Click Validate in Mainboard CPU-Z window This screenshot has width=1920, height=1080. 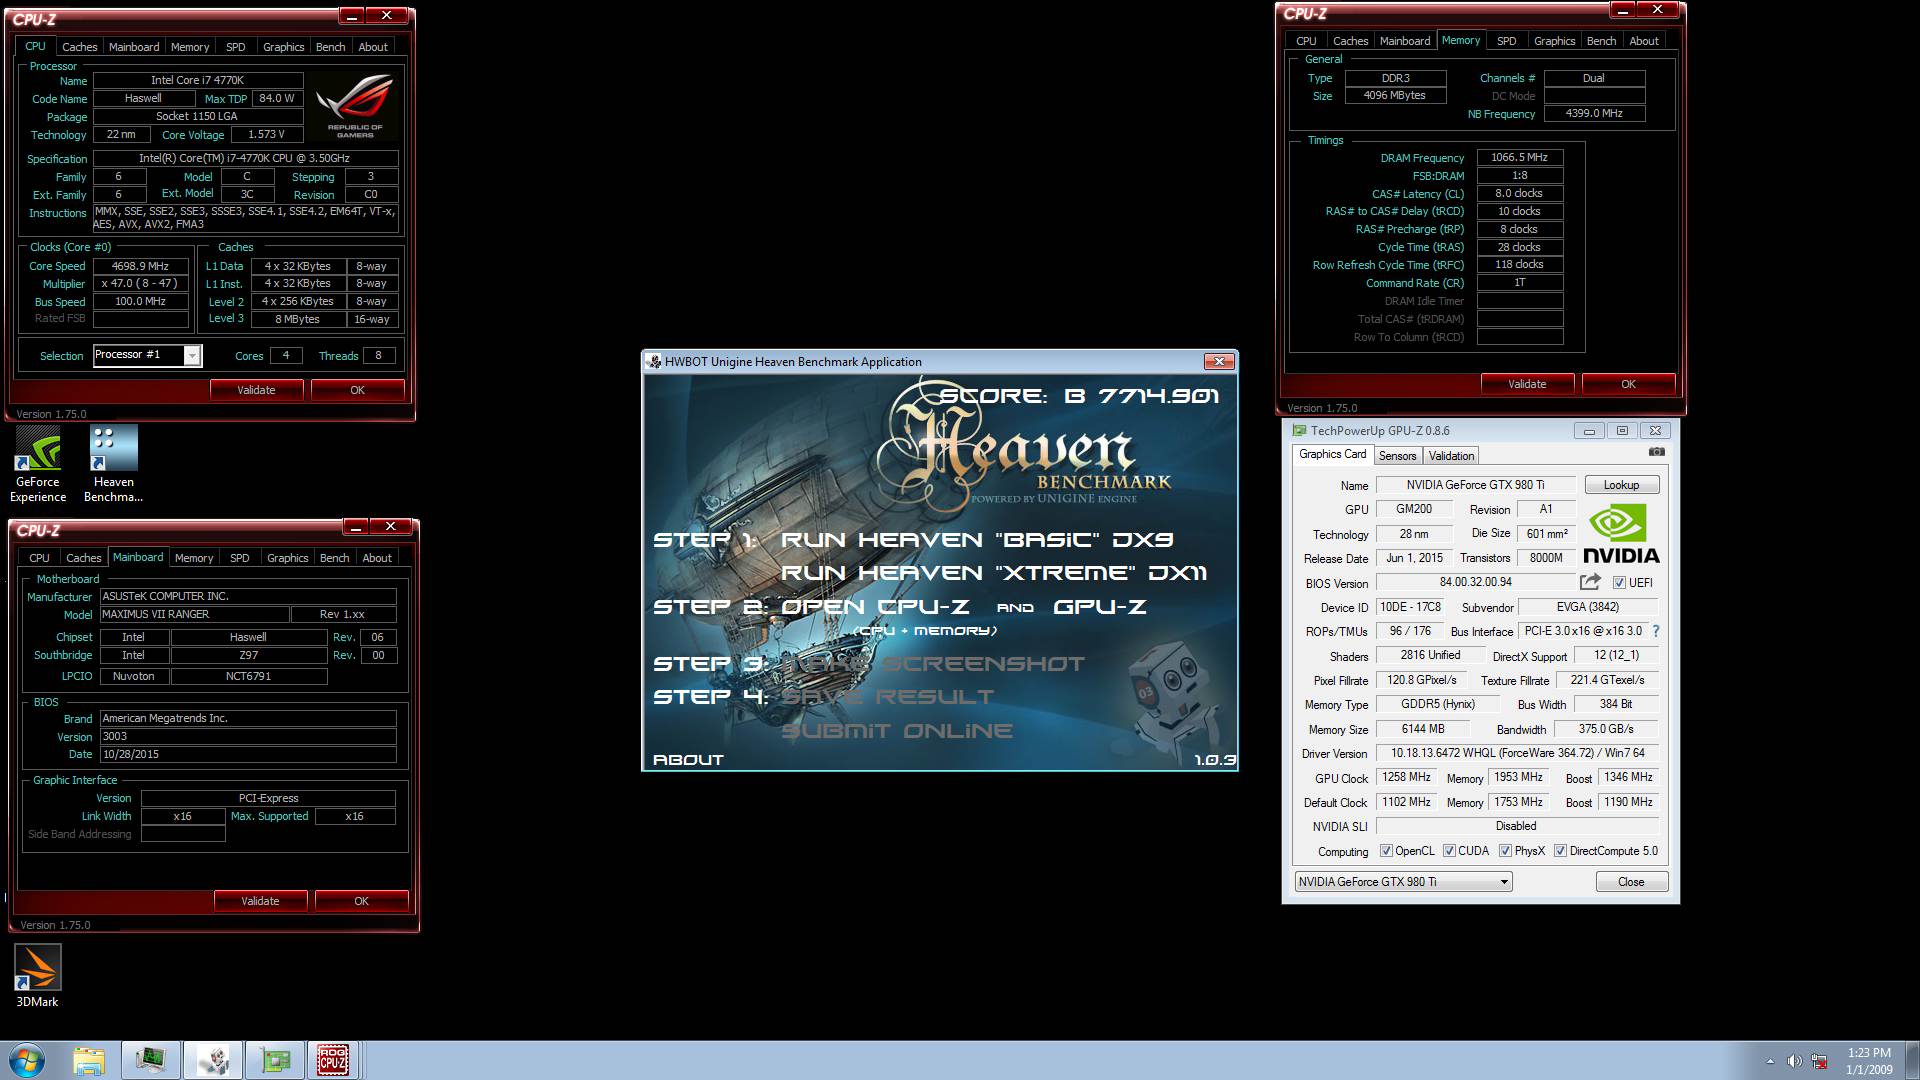pos(260,901)
